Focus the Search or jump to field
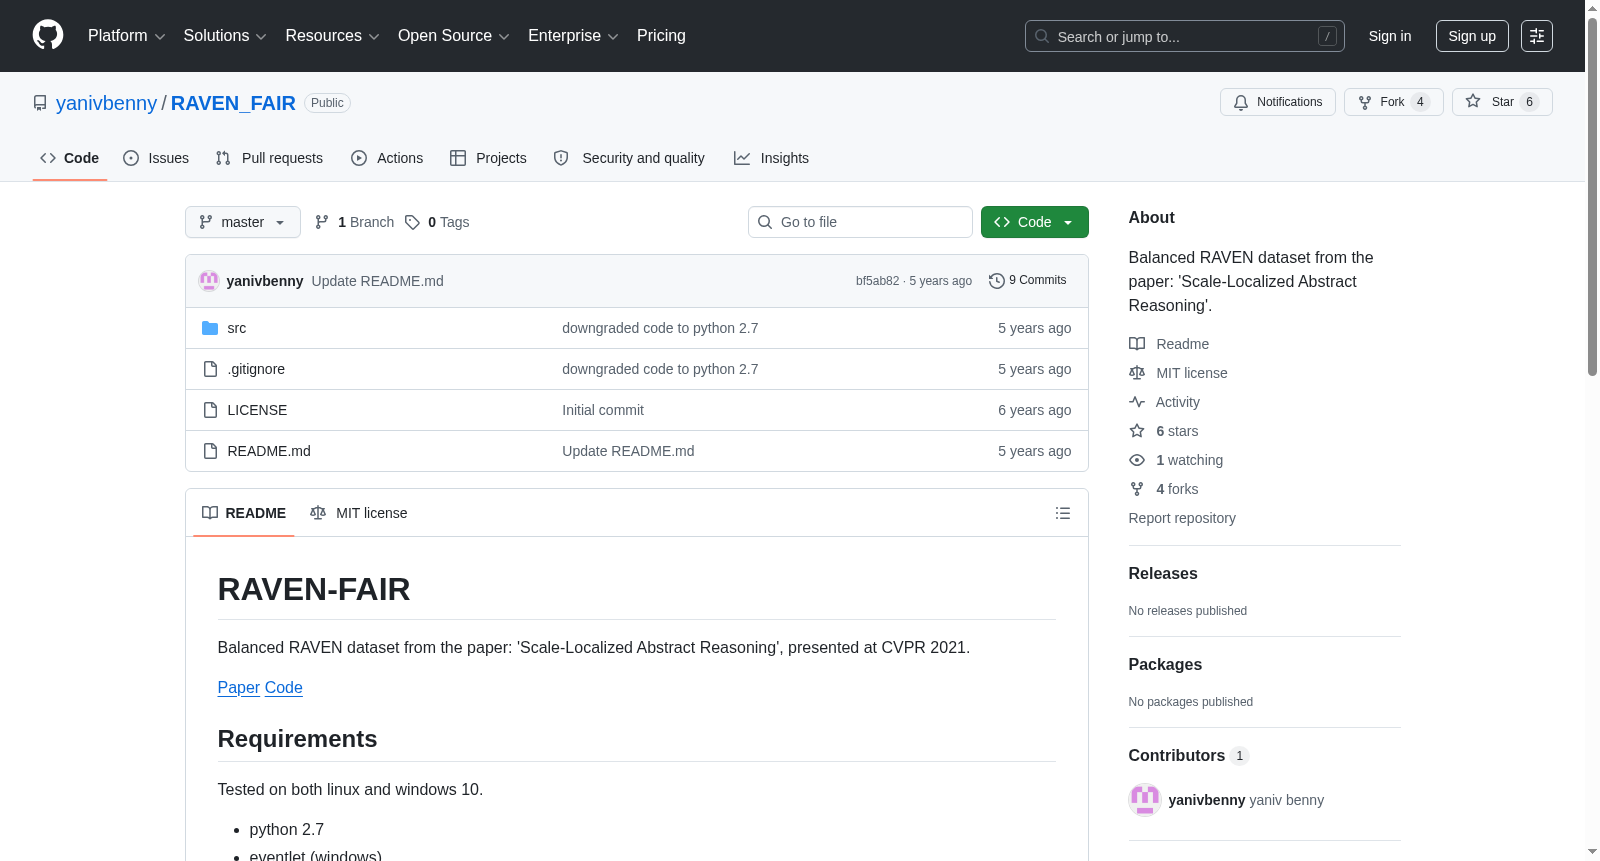The width and height of the screenshot is (1600, 861). pos(1185,36)
